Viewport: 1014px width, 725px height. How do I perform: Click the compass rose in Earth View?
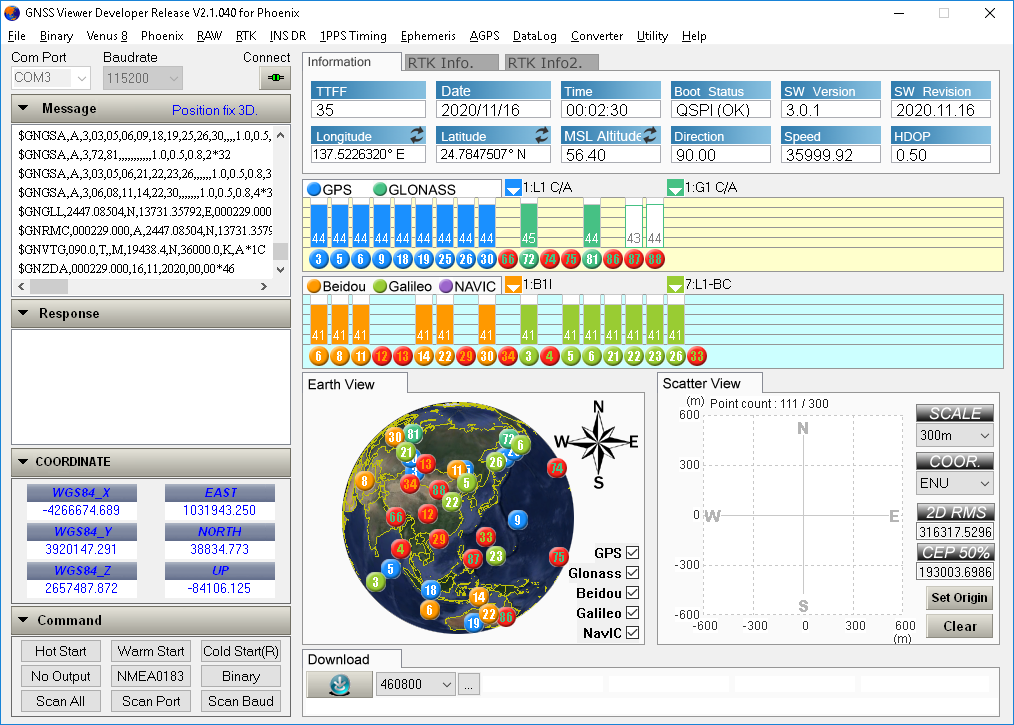coord(598,444)
